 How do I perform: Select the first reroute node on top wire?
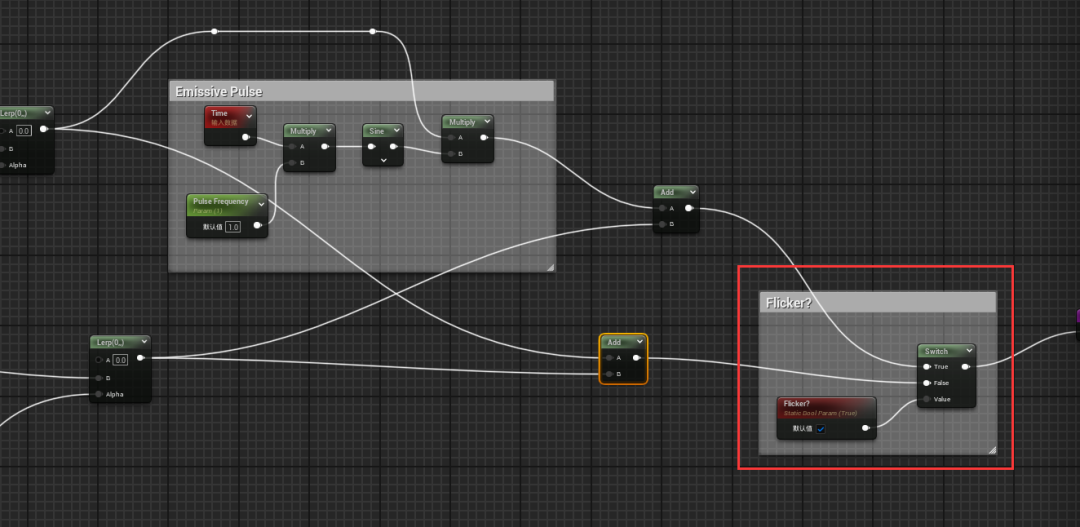214,31
